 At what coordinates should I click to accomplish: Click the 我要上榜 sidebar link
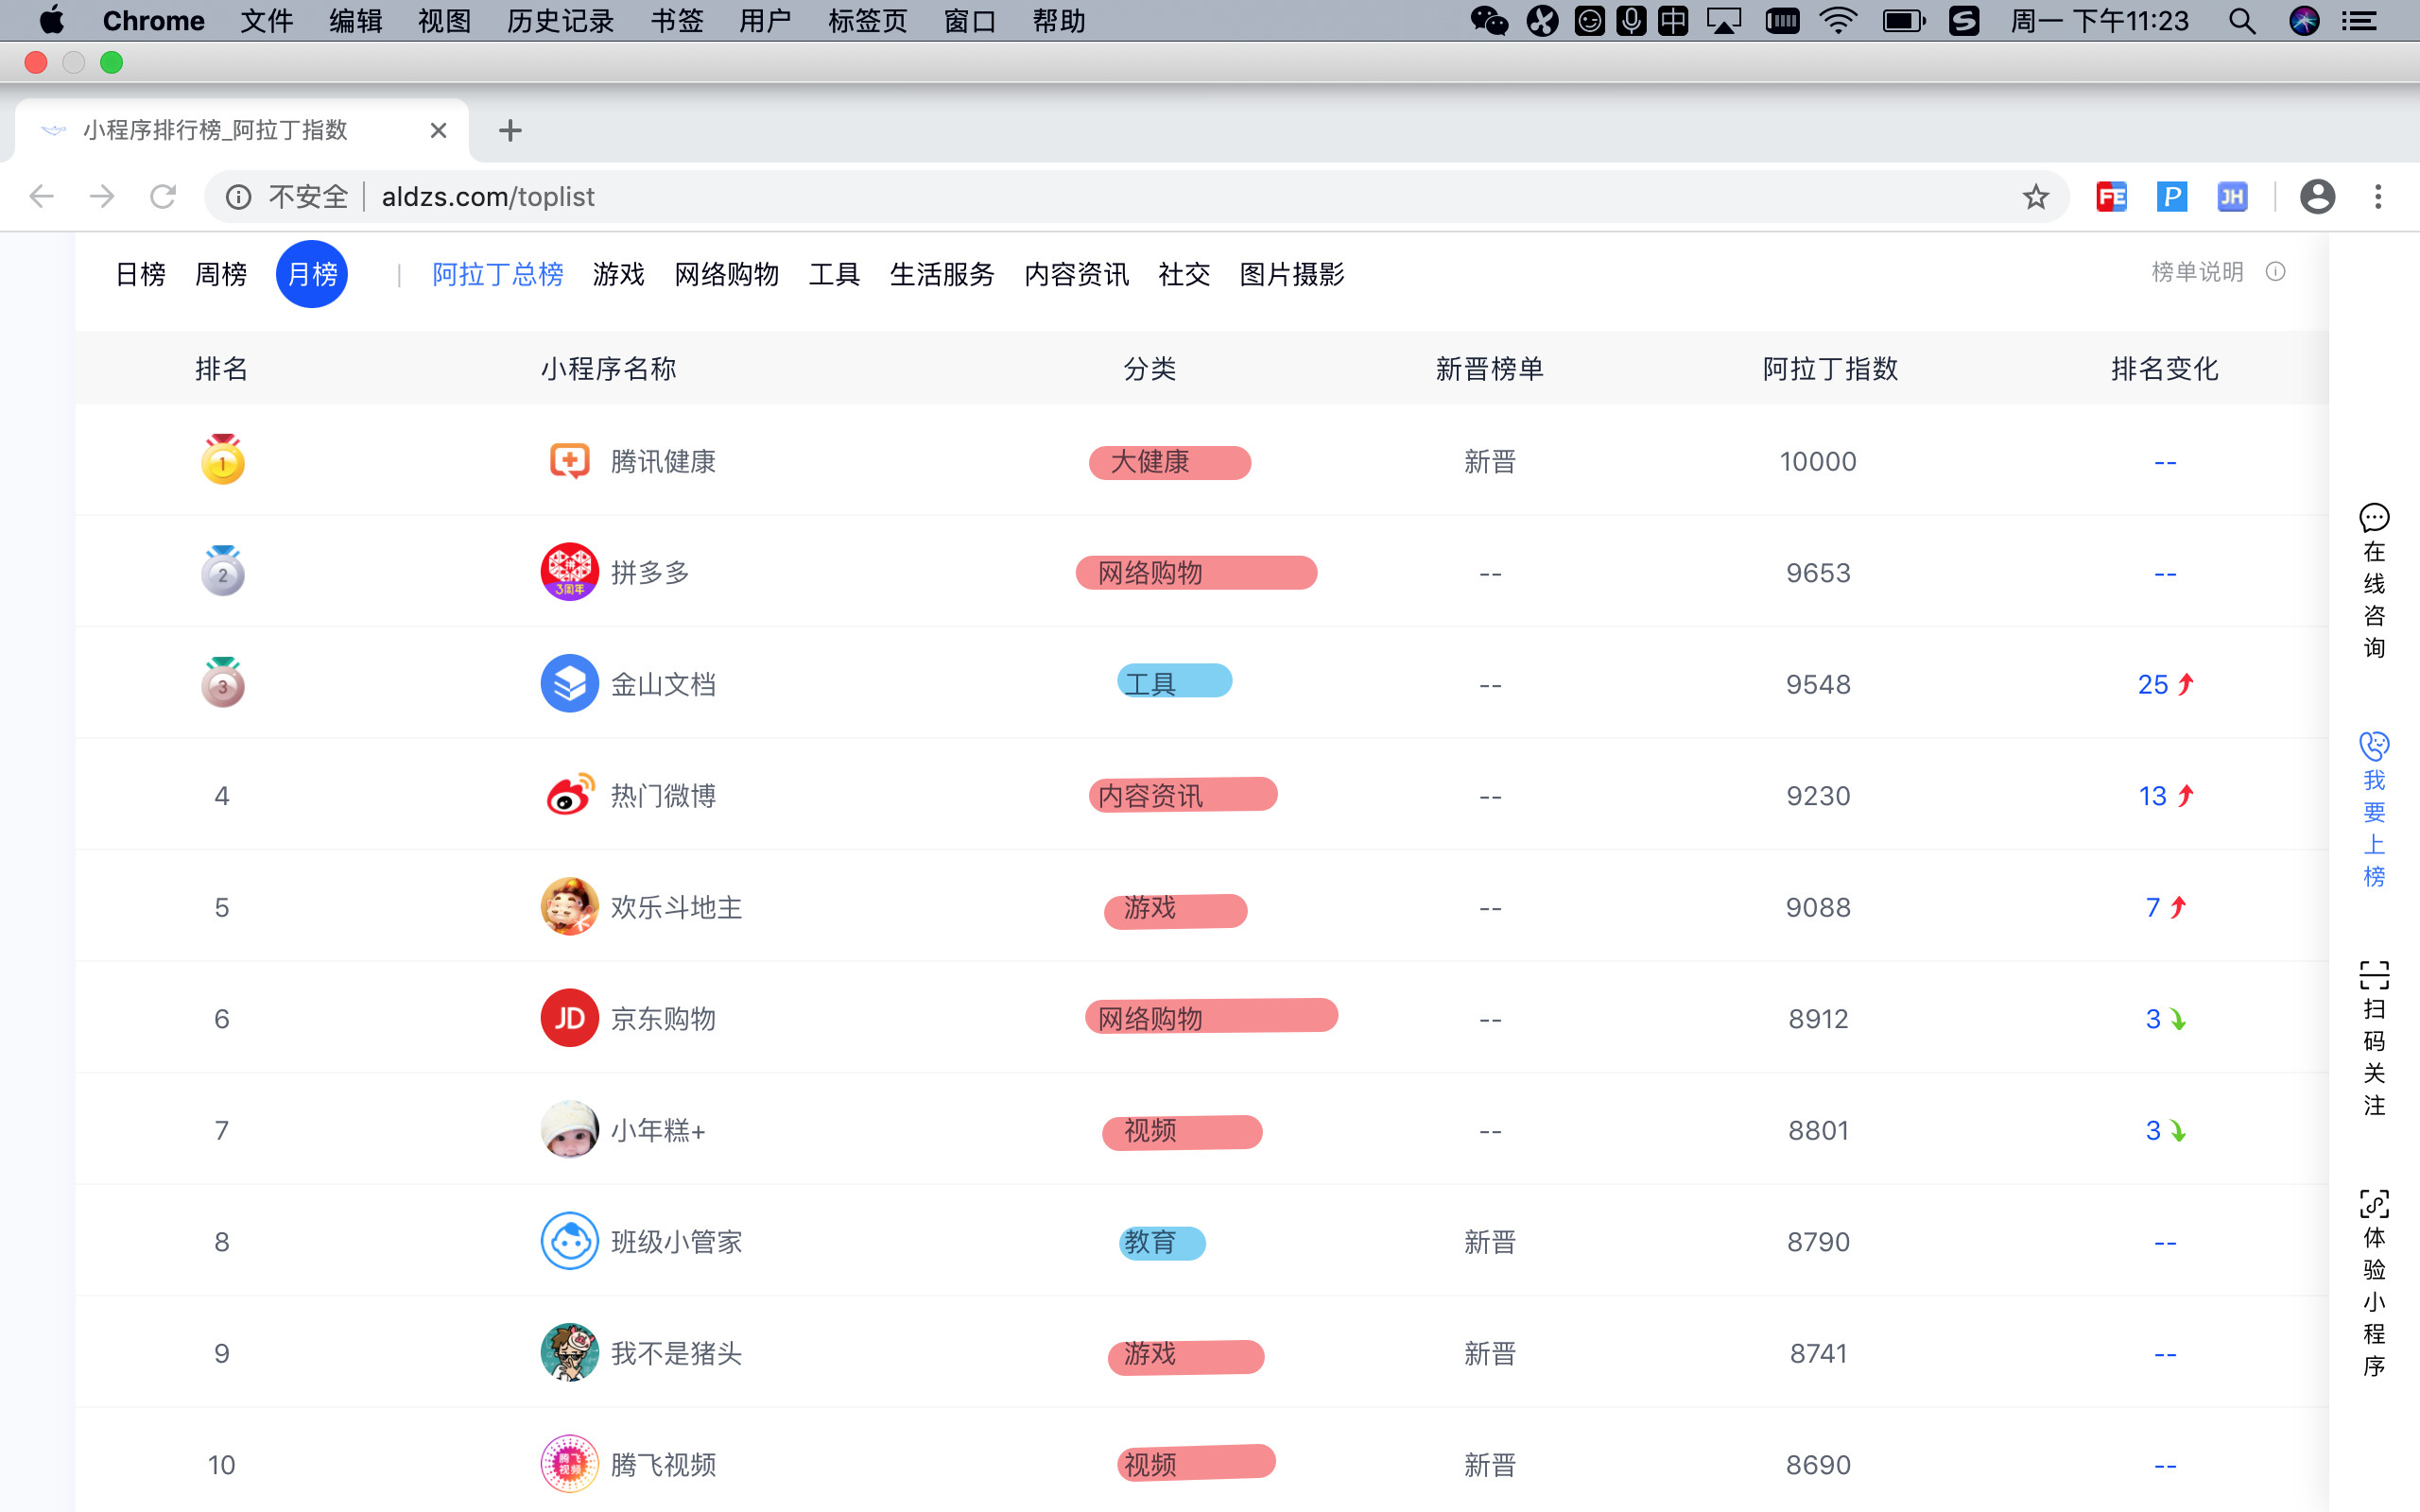2374,810
